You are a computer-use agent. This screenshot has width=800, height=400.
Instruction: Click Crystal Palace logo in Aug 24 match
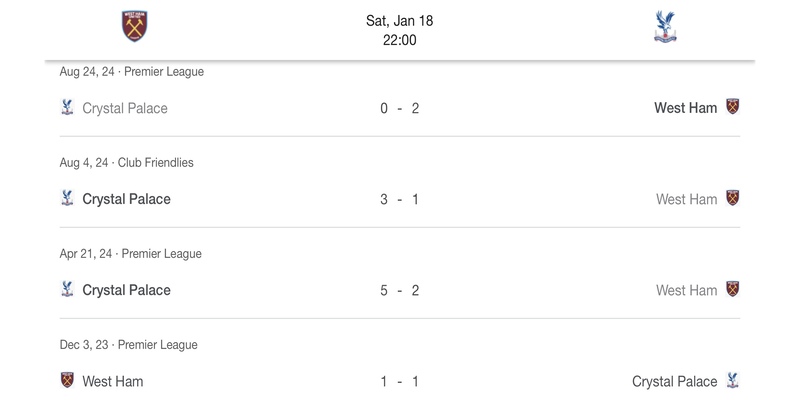click(68, 108)
